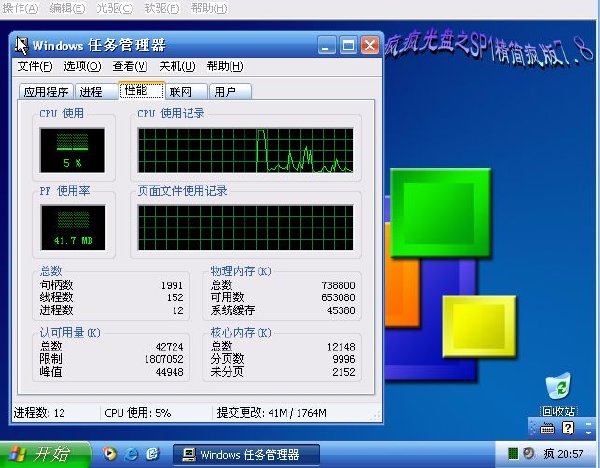The height and width of the screenshot is (468, 600).
Task: Open the 关机(U) menu
Action: 177,67
